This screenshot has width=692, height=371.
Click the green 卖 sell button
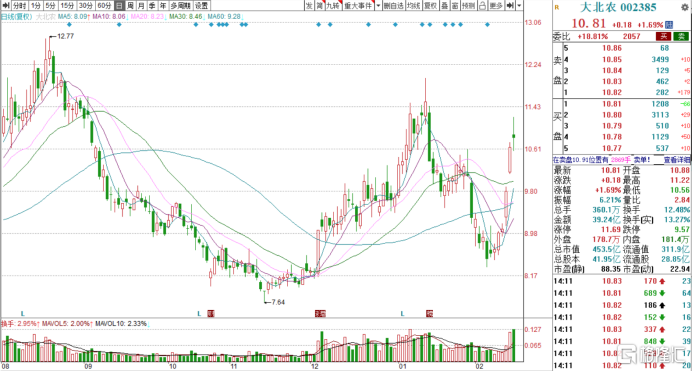(x=681, y=36)
